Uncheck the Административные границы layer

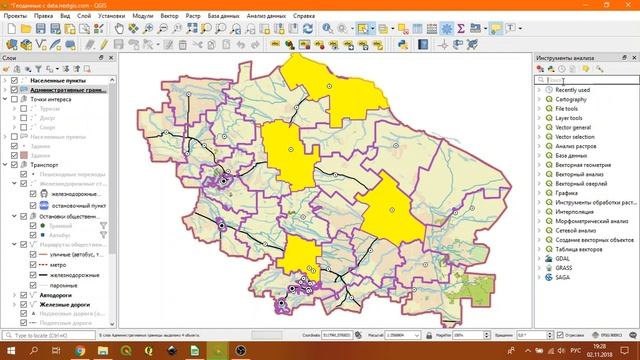(14, 90)
